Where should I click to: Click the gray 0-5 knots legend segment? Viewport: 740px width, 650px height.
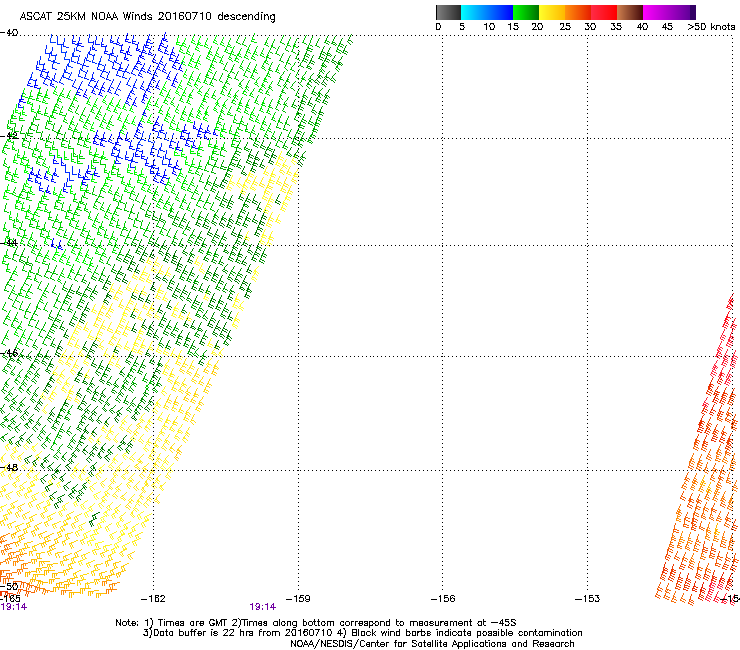(x=448, y=12)
